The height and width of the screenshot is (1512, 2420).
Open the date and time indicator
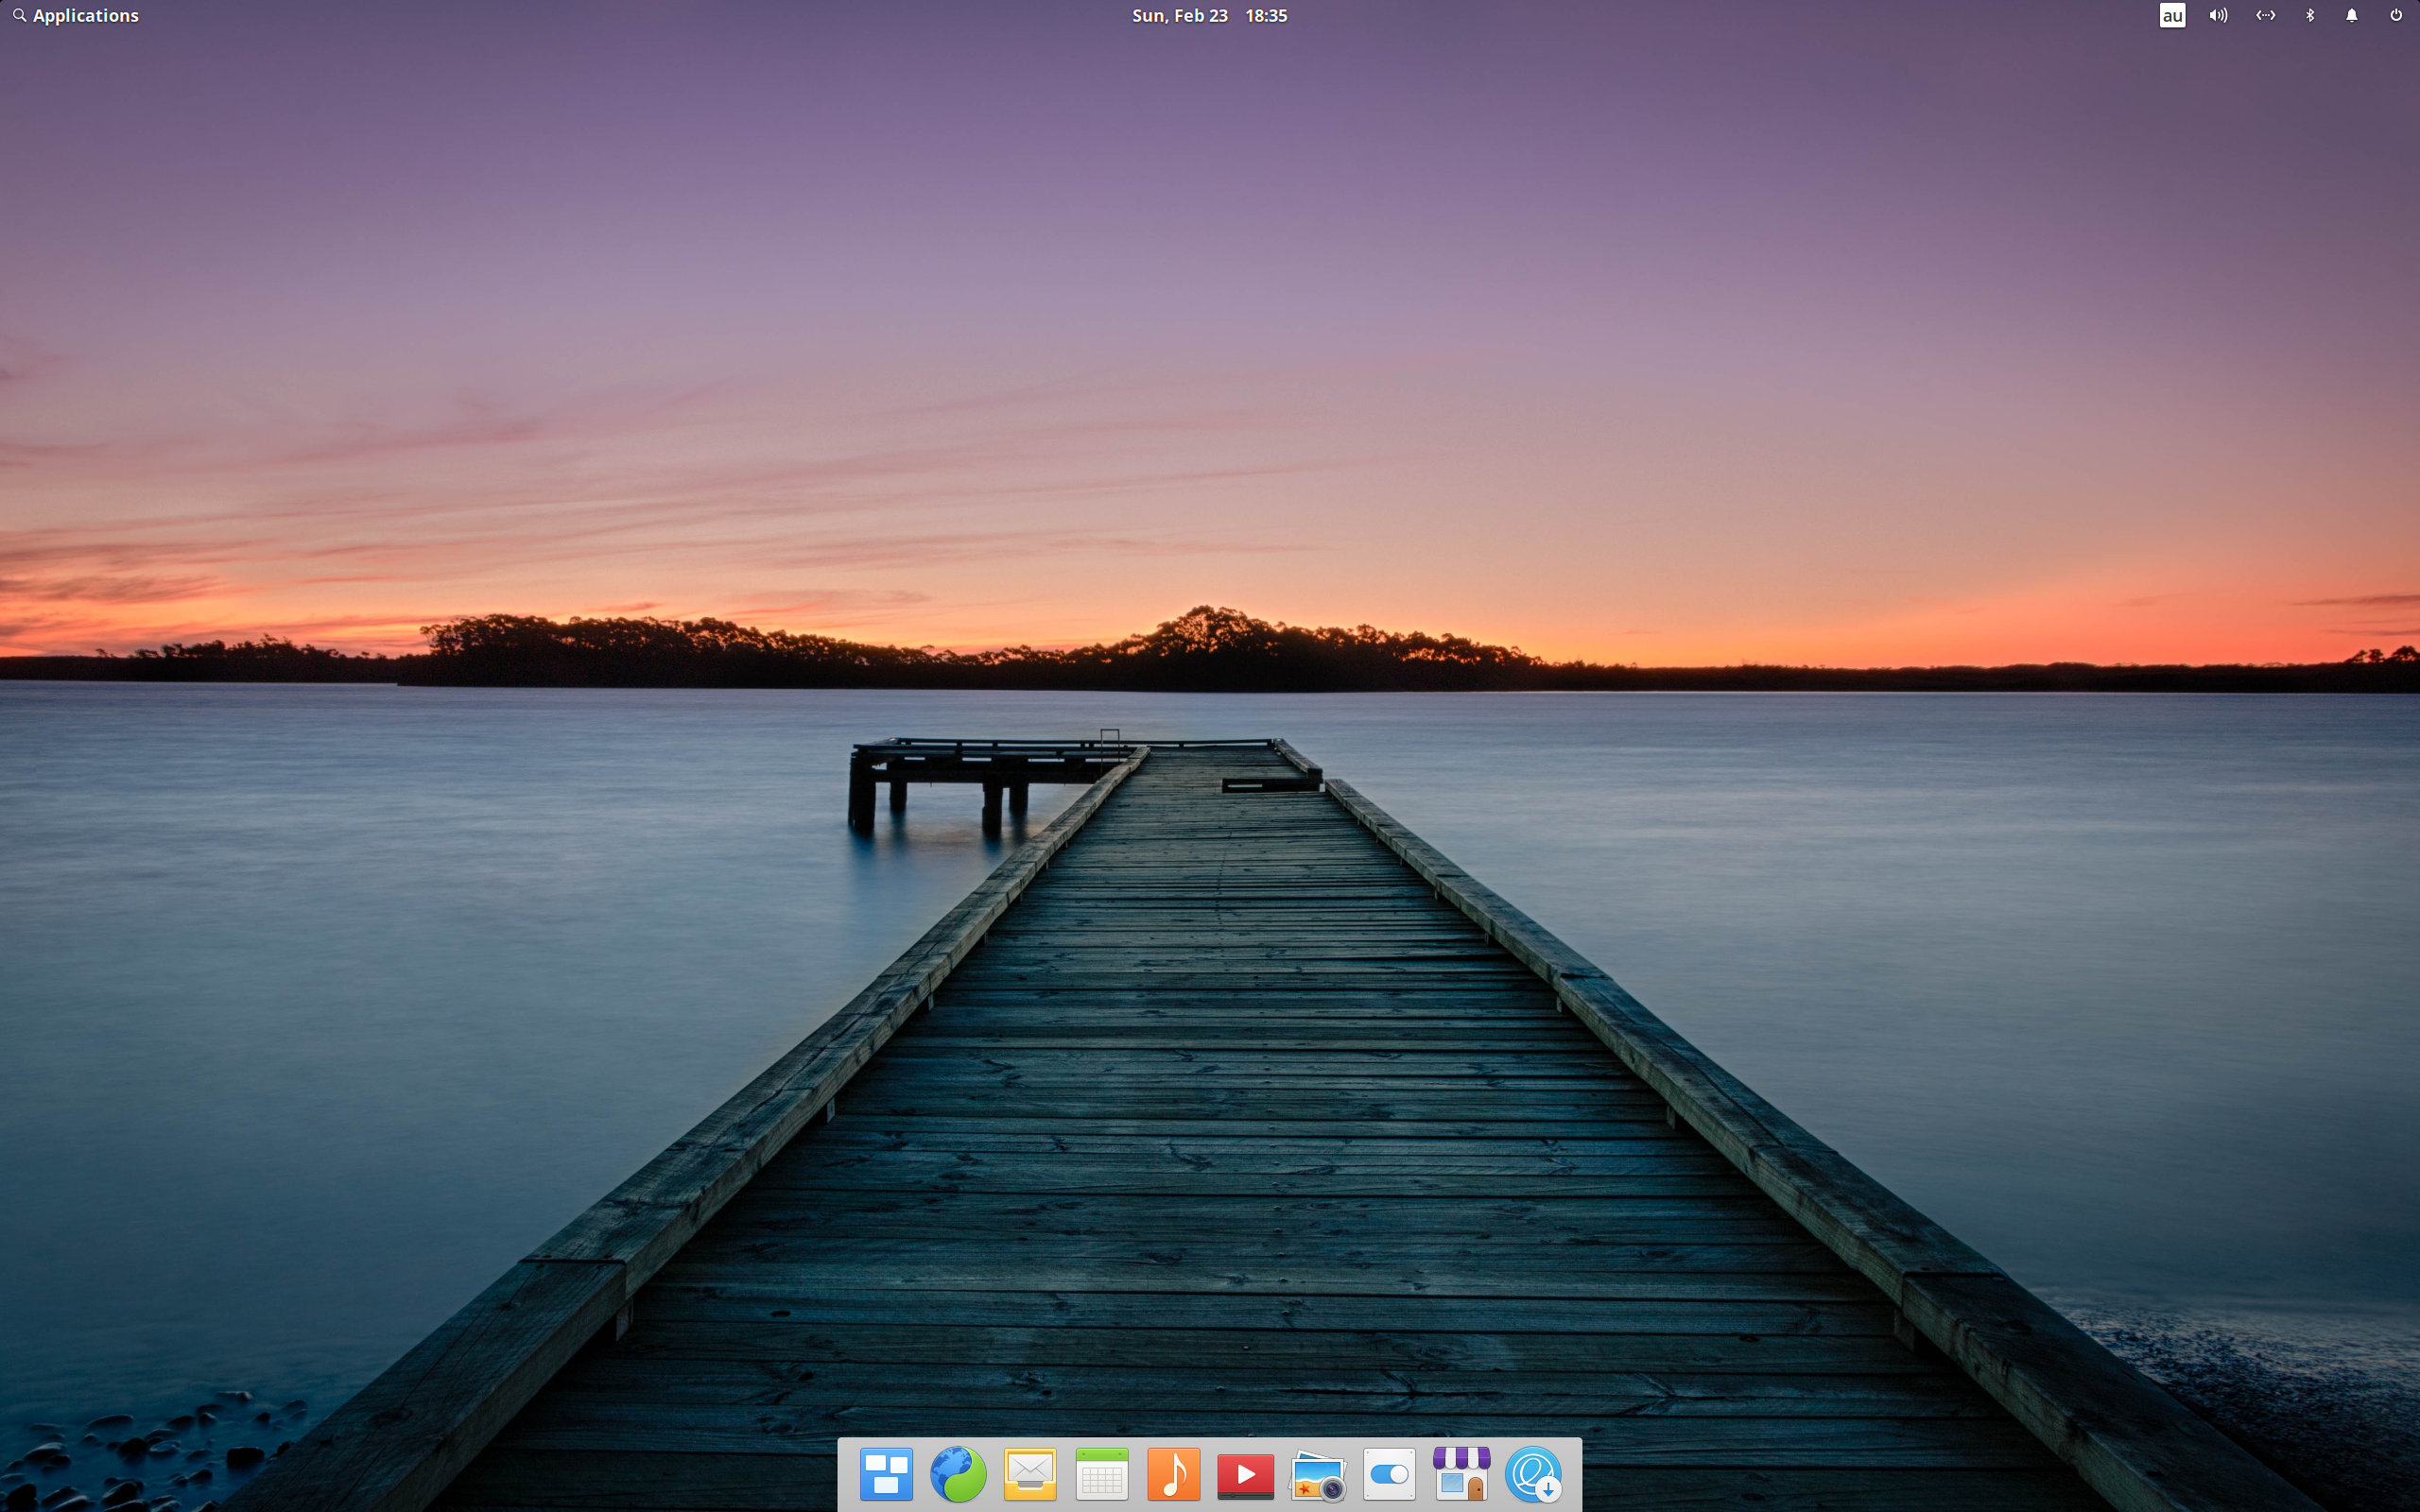tap(1209, 15)
